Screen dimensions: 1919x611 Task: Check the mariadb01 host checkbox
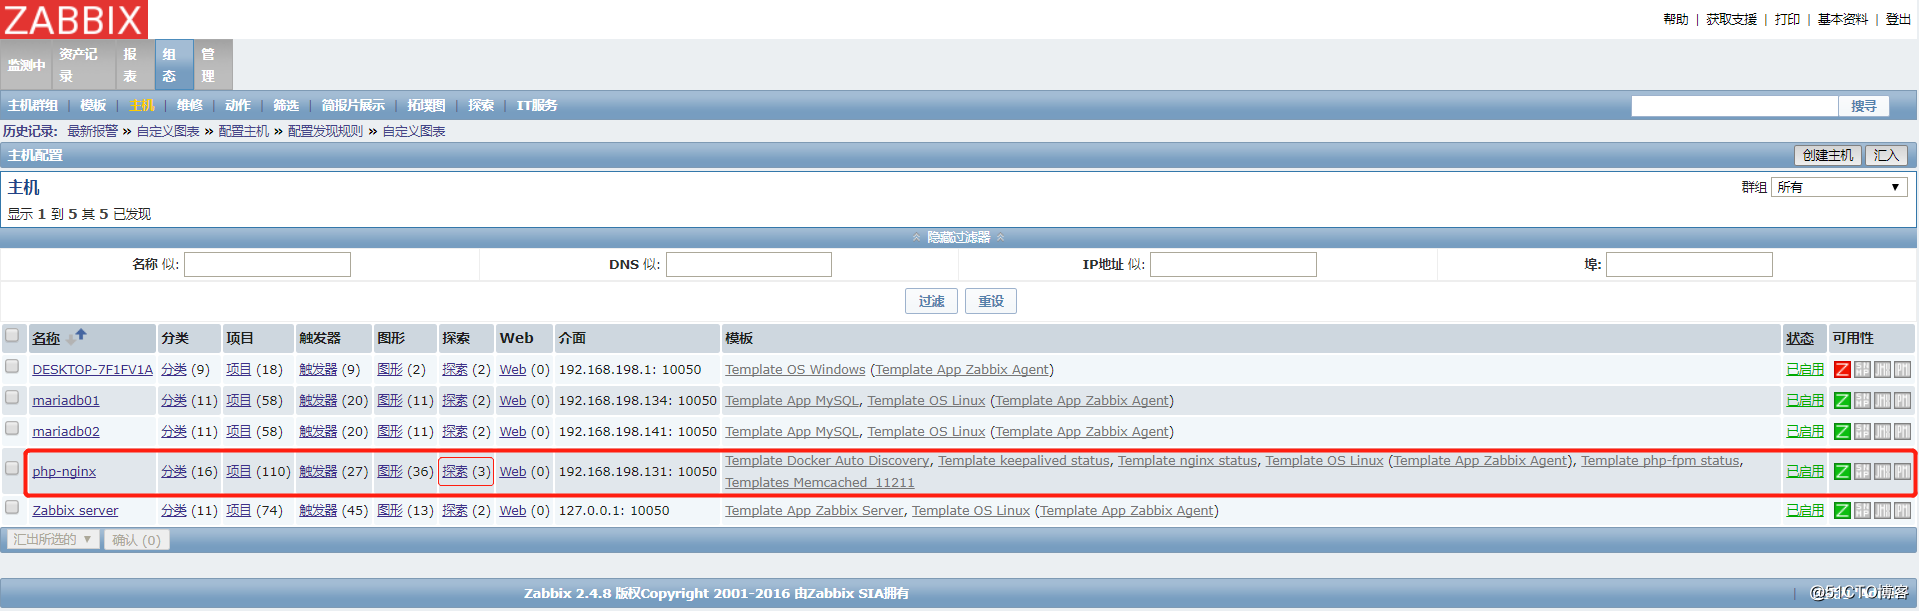pyautogui.click(x=12, y=398)
